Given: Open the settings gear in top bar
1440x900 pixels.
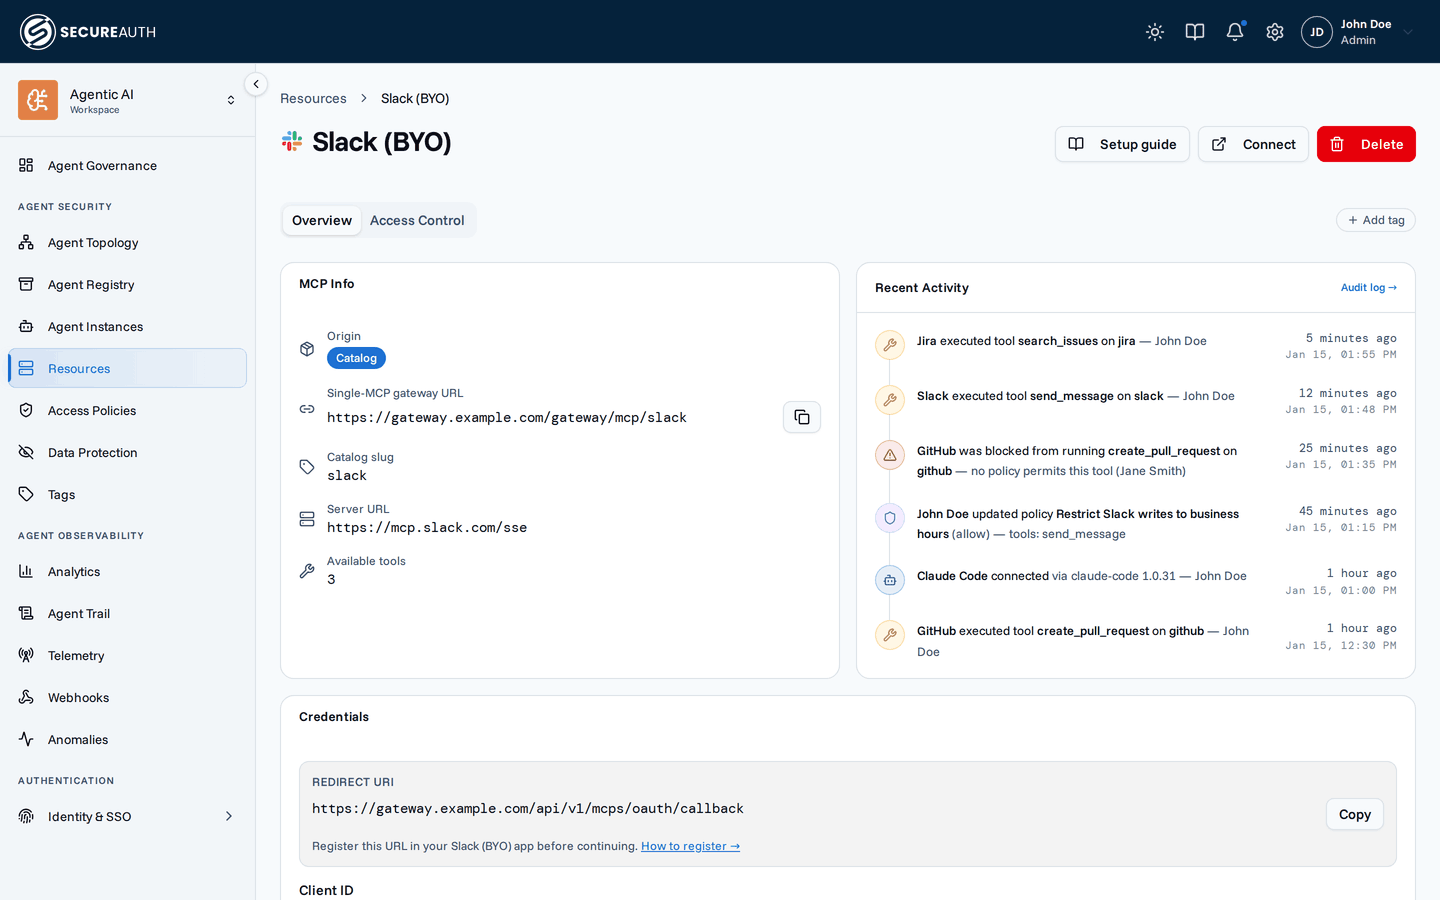Looking at the screenshot, I should [1275, 32].
